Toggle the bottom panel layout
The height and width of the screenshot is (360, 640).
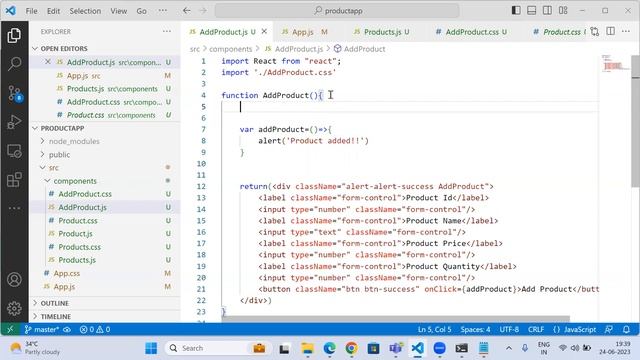(531, 11)
